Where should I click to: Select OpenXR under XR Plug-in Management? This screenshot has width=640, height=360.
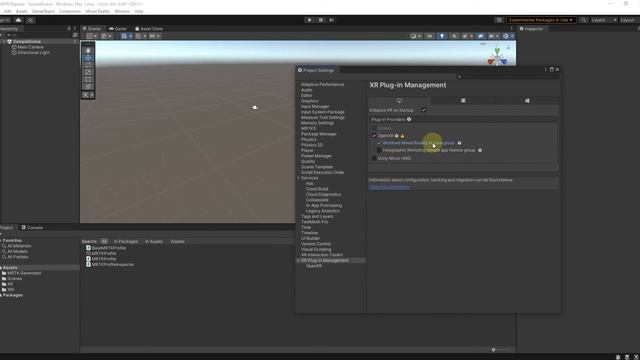[314, 266]
